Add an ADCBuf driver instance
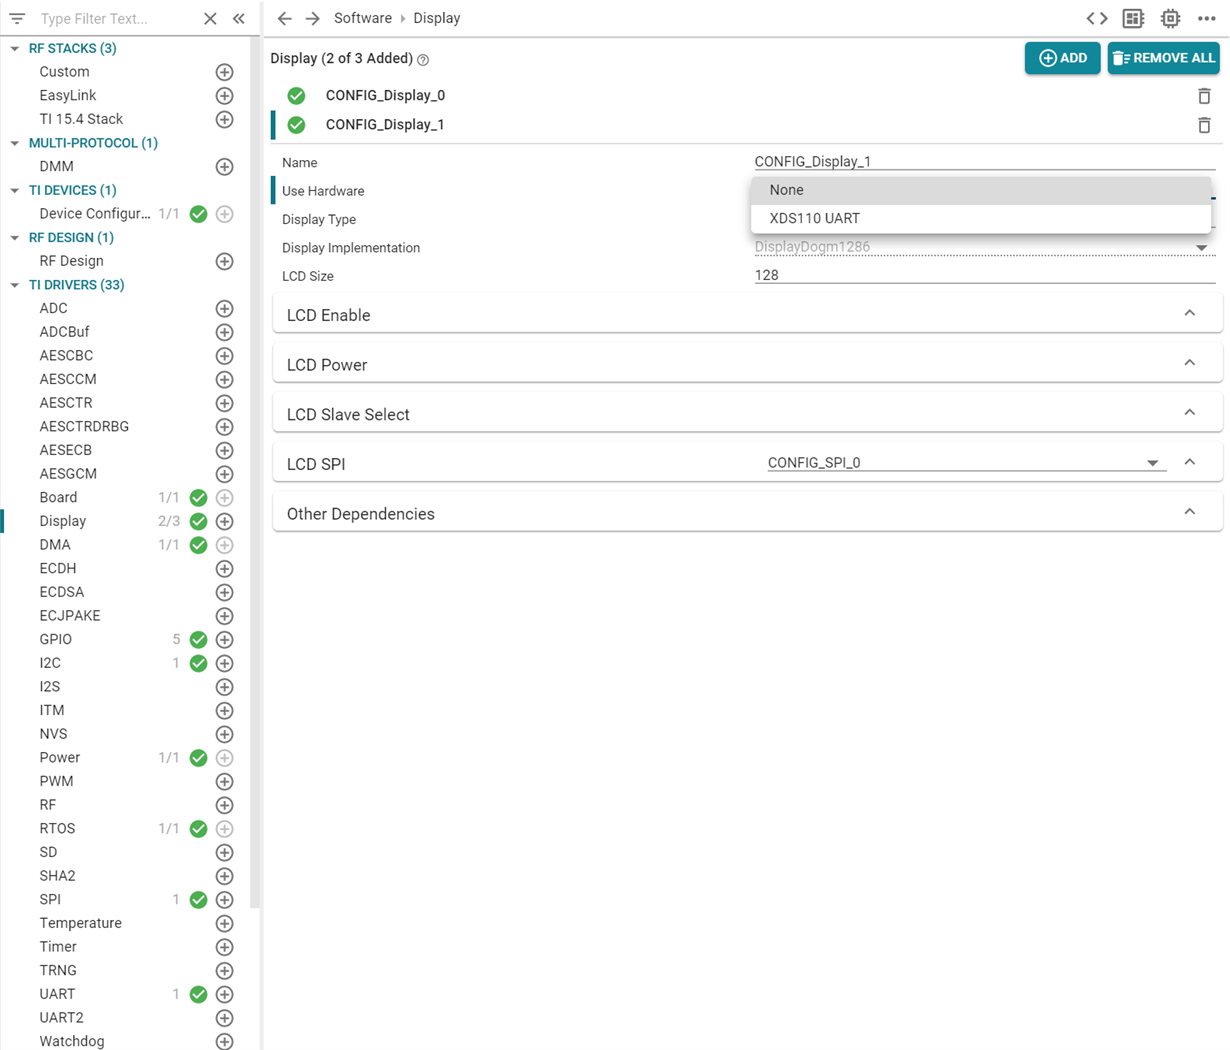The image size is (1230, 1050). click(224, 332)
